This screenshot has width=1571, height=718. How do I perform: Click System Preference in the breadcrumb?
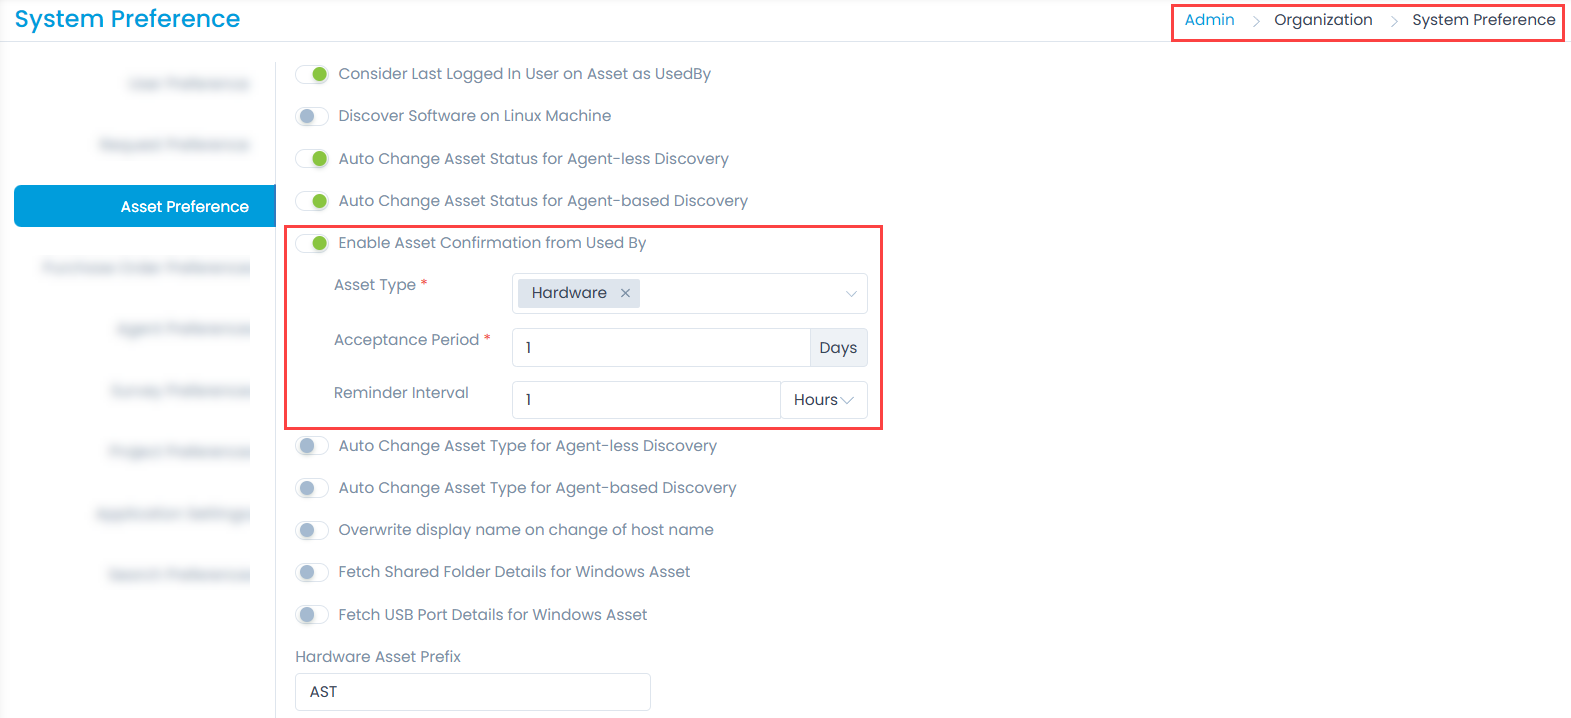coord(1483,20)
